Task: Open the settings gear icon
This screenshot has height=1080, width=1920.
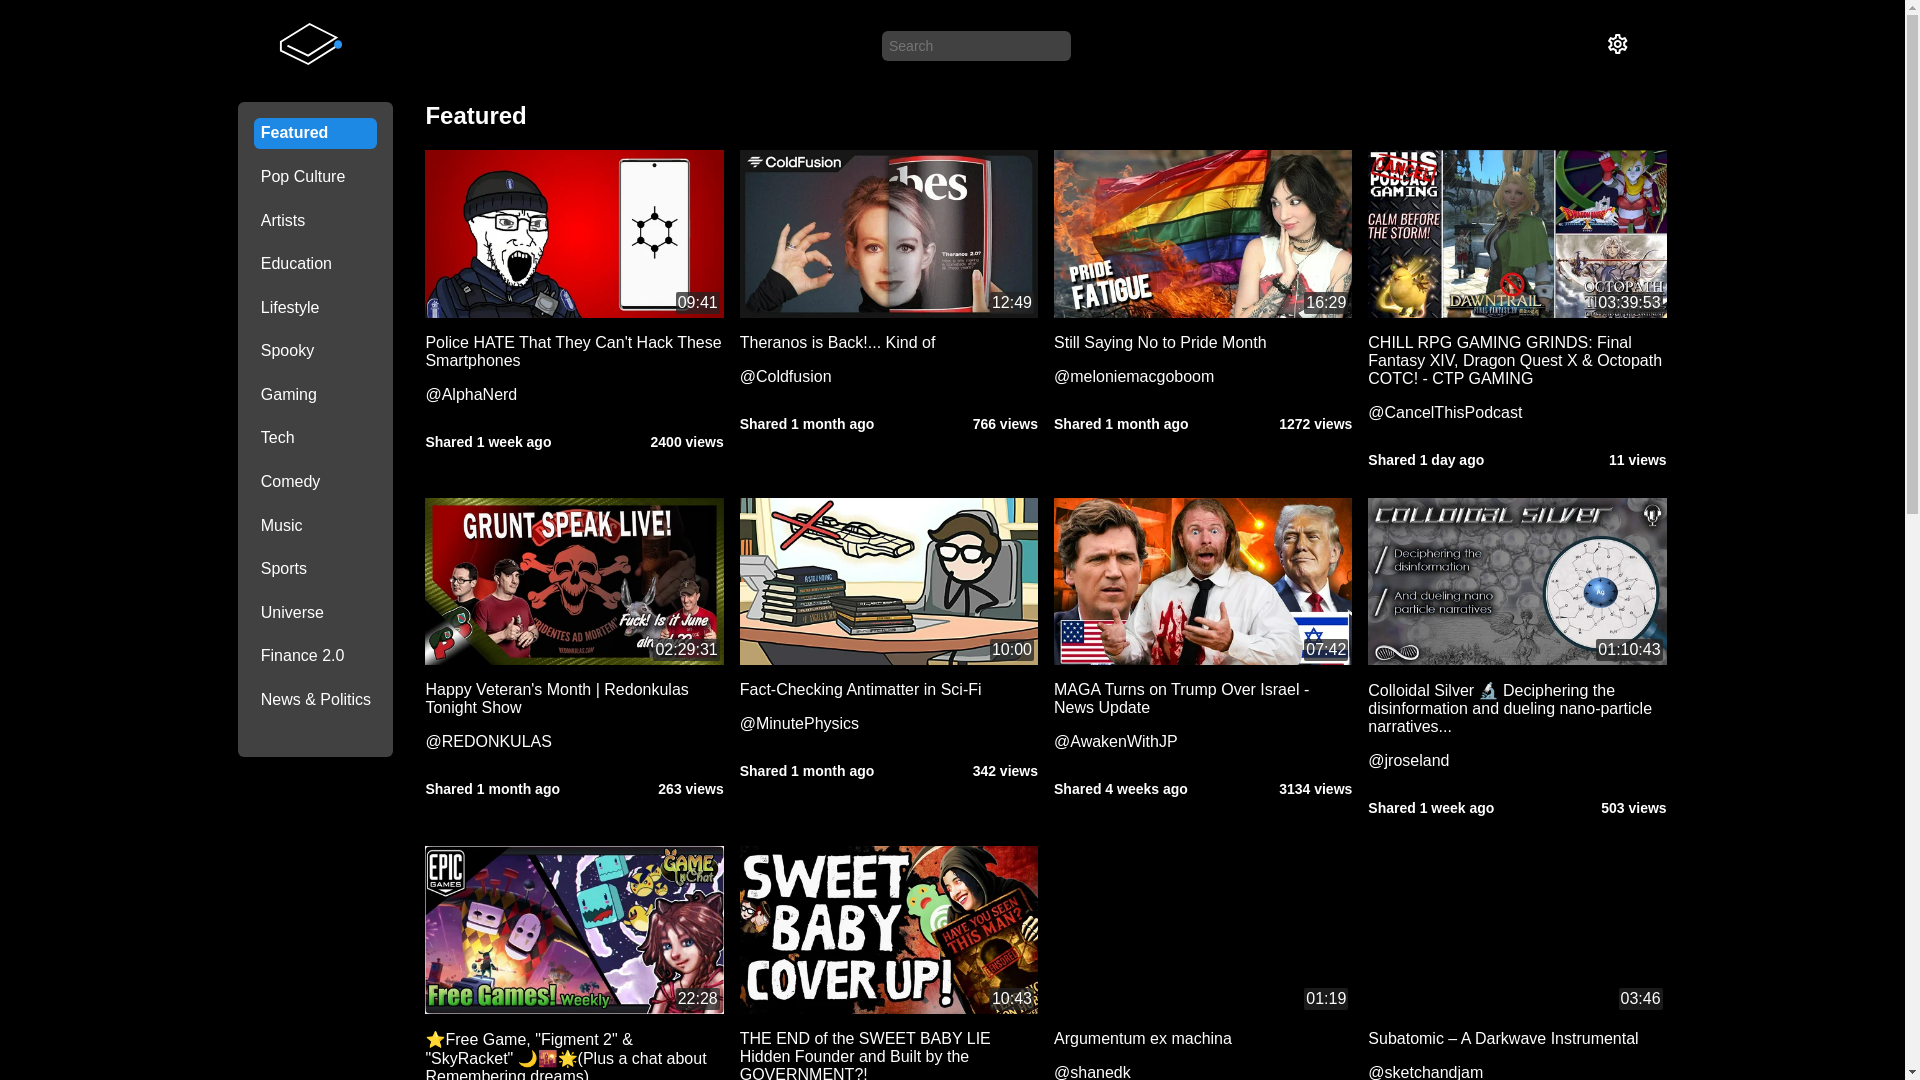Action: click(1617, 44)
